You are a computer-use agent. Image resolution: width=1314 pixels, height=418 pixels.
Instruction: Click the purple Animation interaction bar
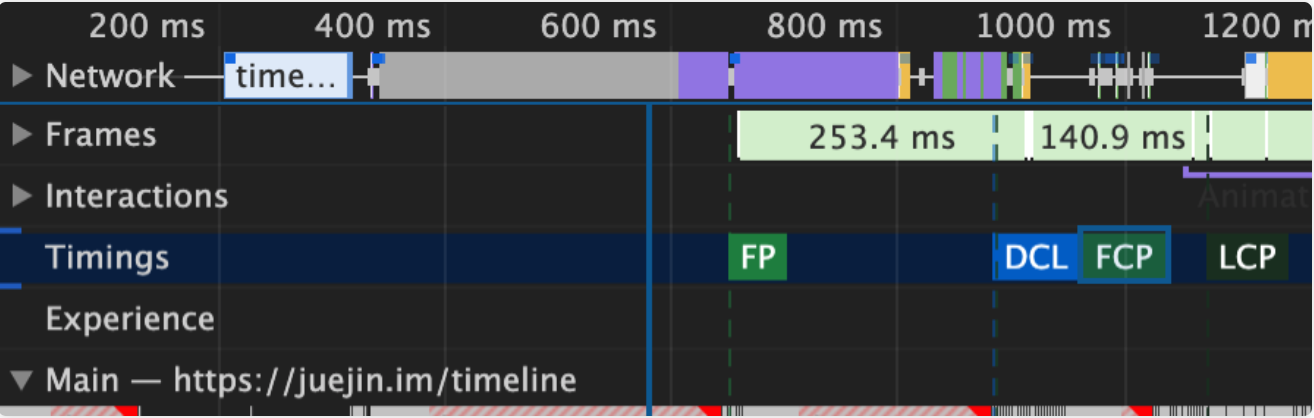point(1247,173)
